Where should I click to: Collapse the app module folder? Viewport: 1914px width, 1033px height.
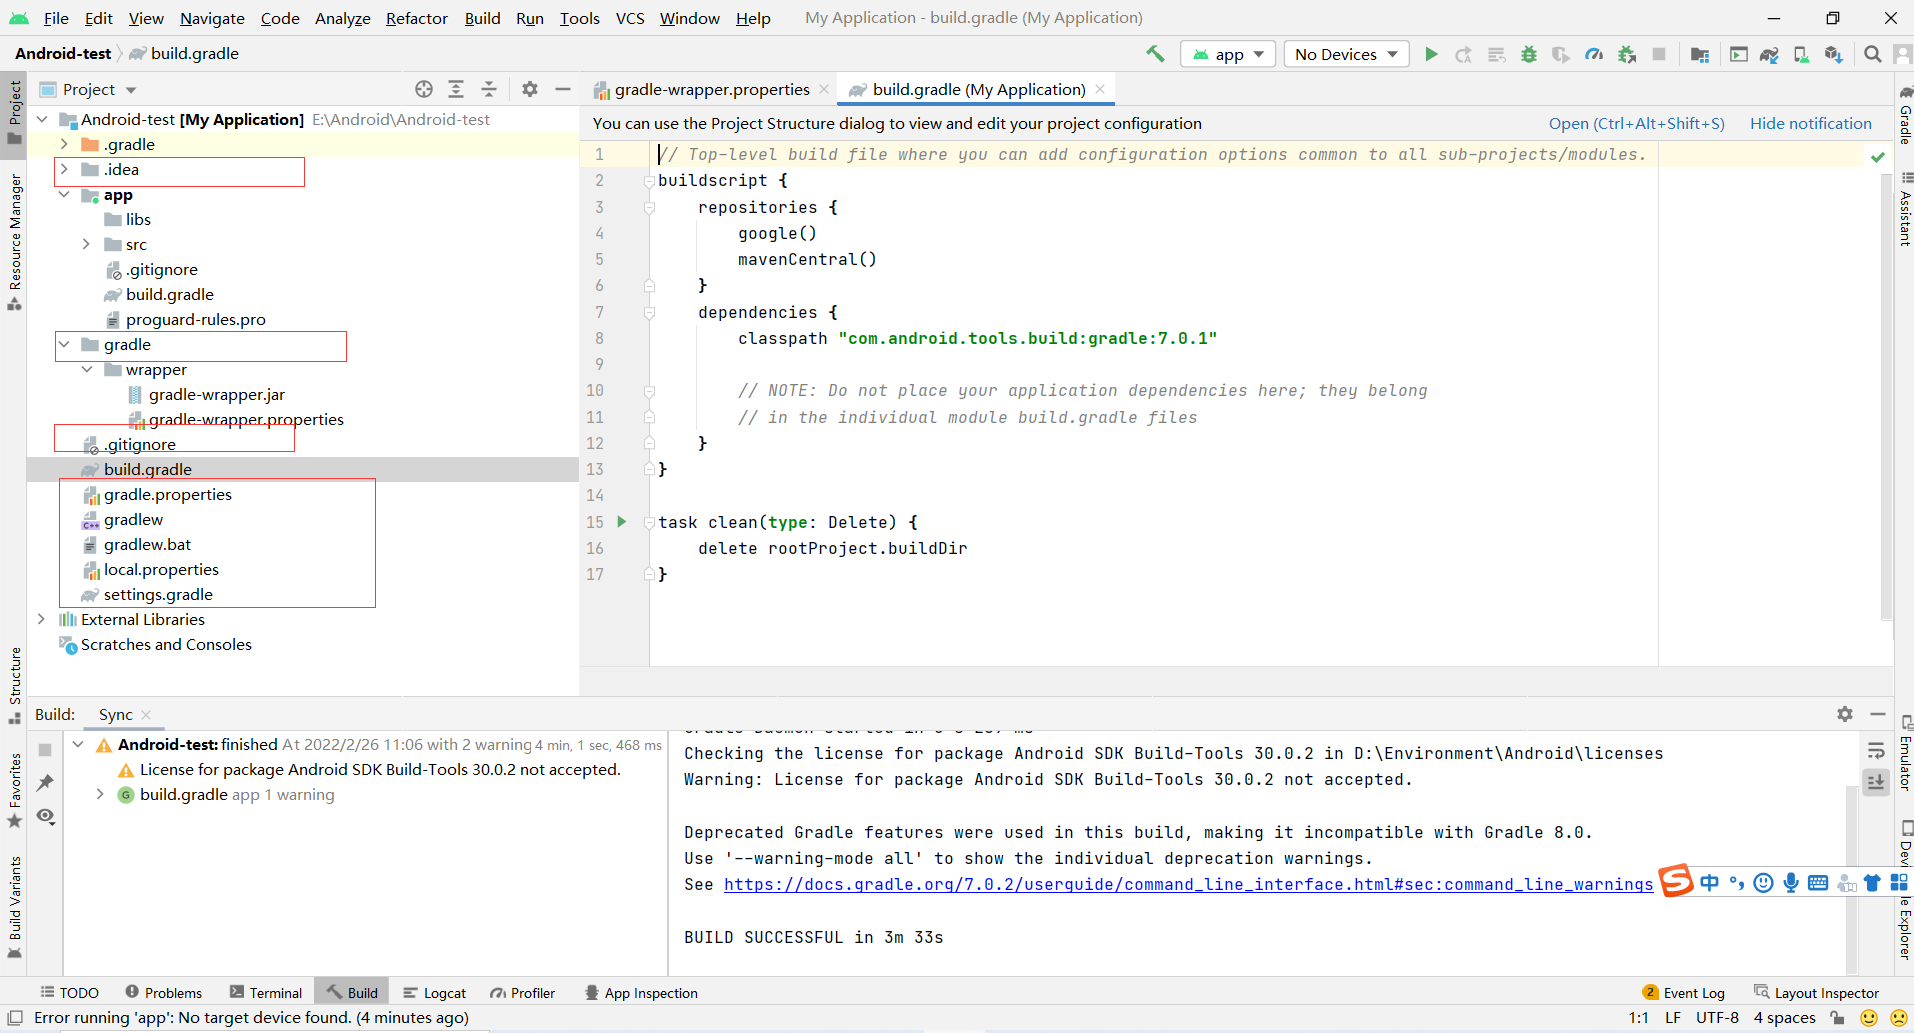click(64, 194)
